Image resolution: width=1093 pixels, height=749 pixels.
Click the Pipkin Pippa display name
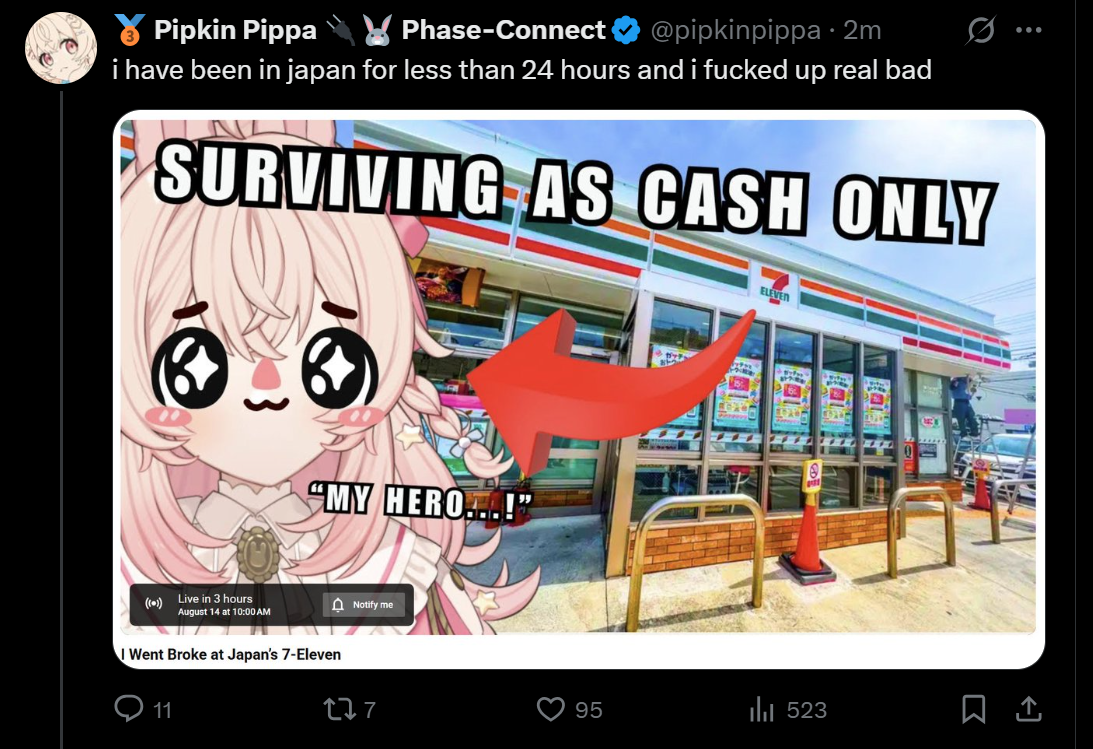coord(235,31)
